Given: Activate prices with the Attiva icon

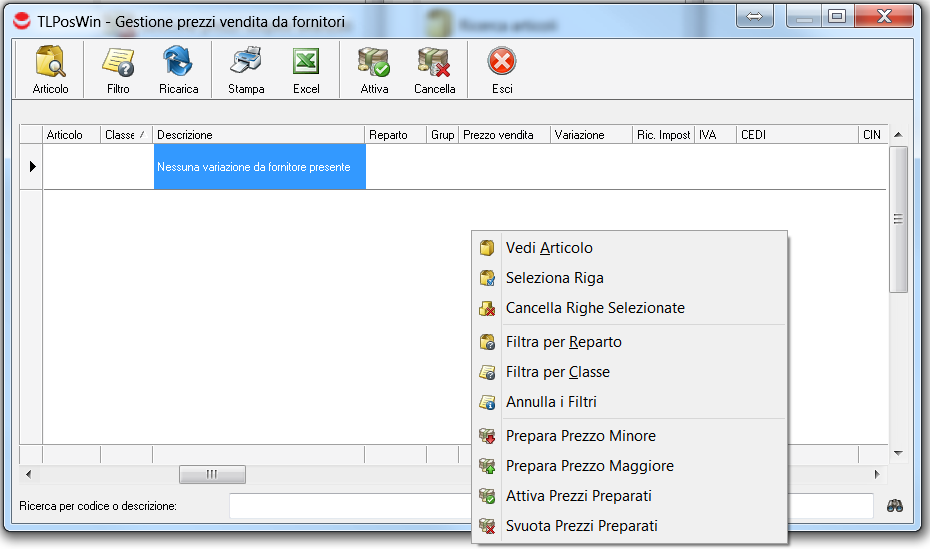Looking at the screenshot, I should (x=374, y=62).
